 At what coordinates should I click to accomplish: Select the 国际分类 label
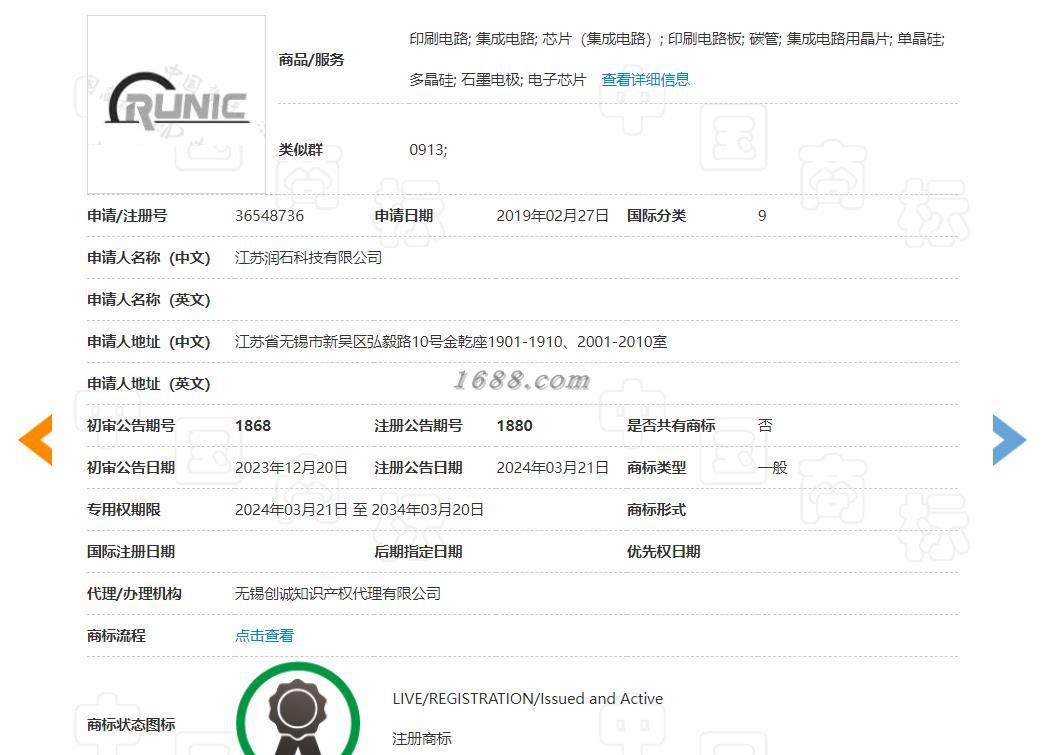[x=657, y=216]
